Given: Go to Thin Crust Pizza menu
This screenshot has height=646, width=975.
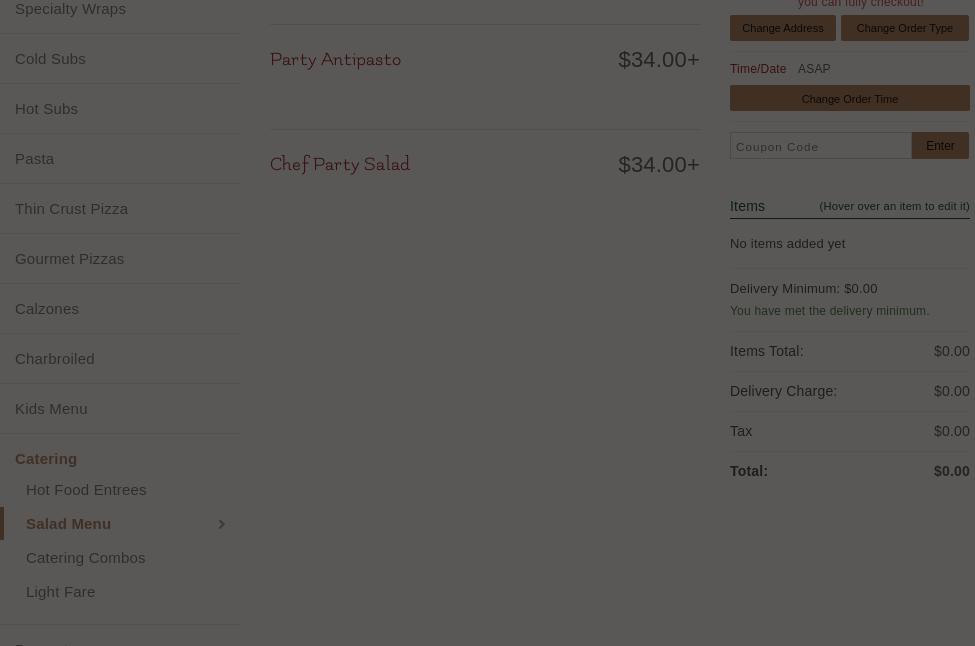Looking at the screenshot, I should (71, 209).
